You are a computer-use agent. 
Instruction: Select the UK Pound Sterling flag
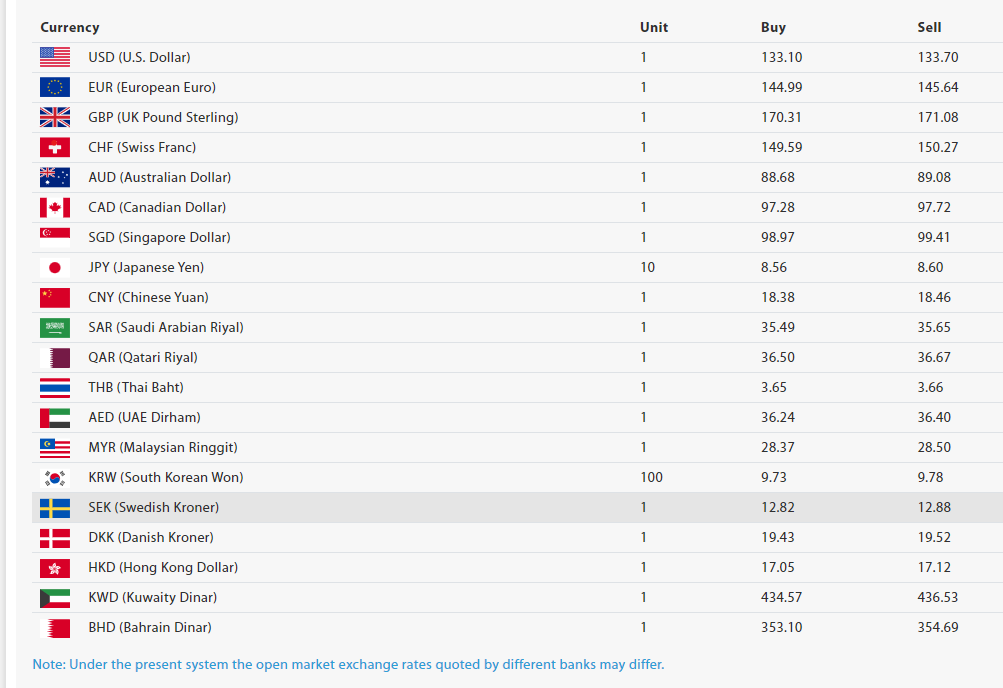click(x=55, y=117)
